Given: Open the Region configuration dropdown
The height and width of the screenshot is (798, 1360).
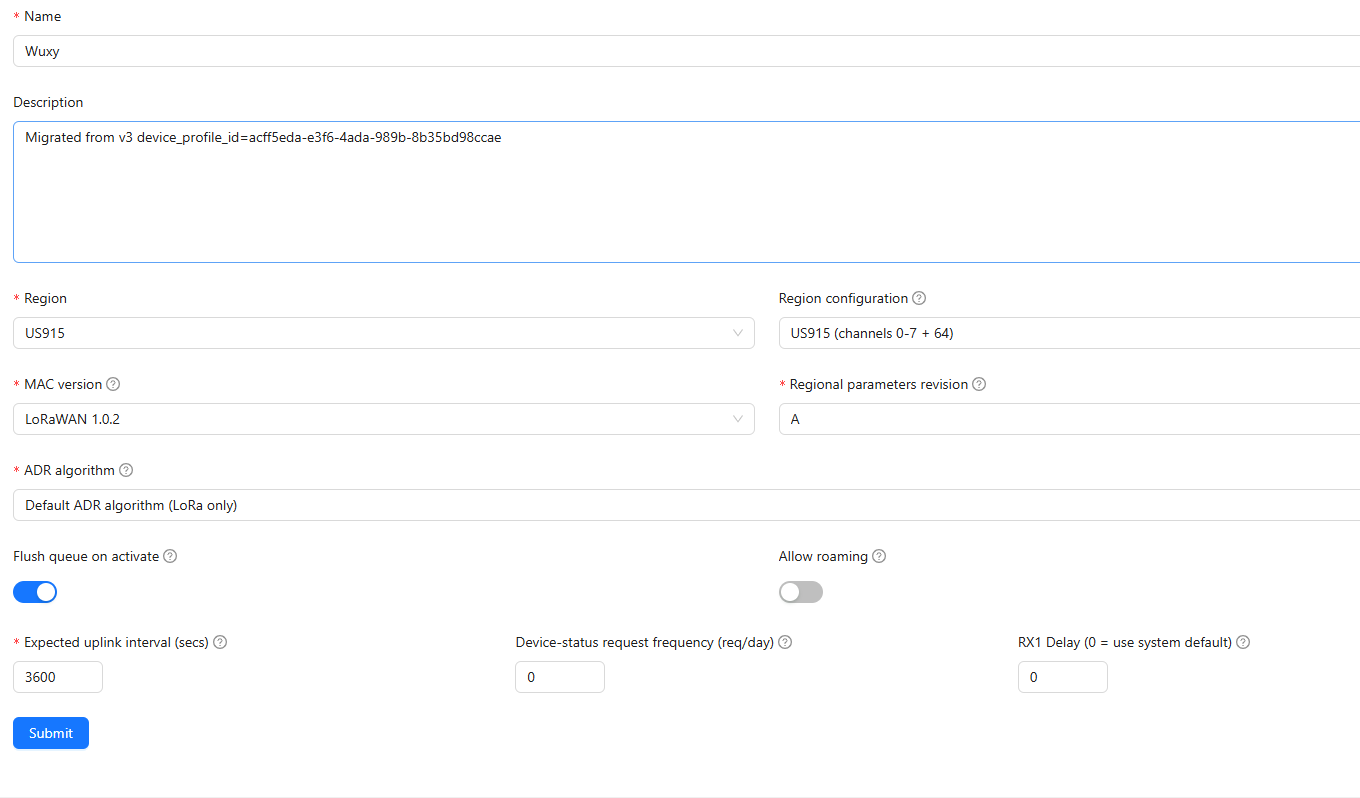Looking at the screenshot, I should pyautogui.click(x=1066, y=333).
